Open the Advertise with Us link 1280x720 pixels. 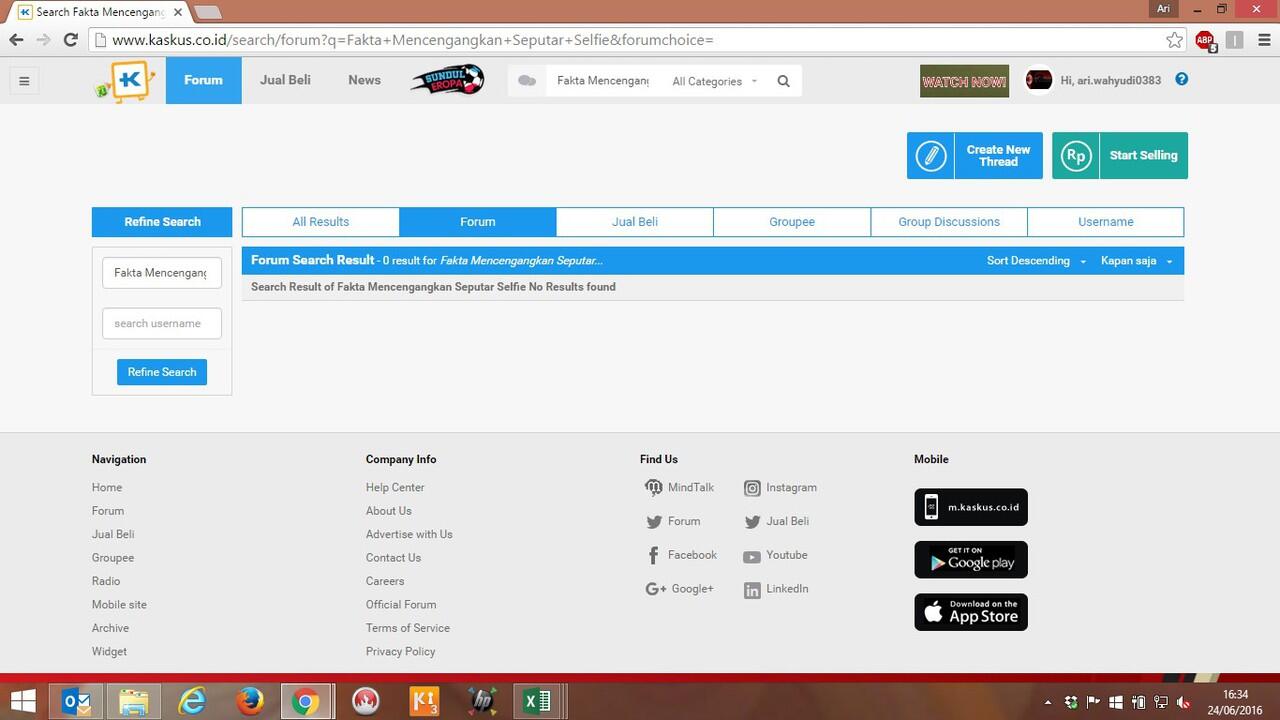[409, 534]
